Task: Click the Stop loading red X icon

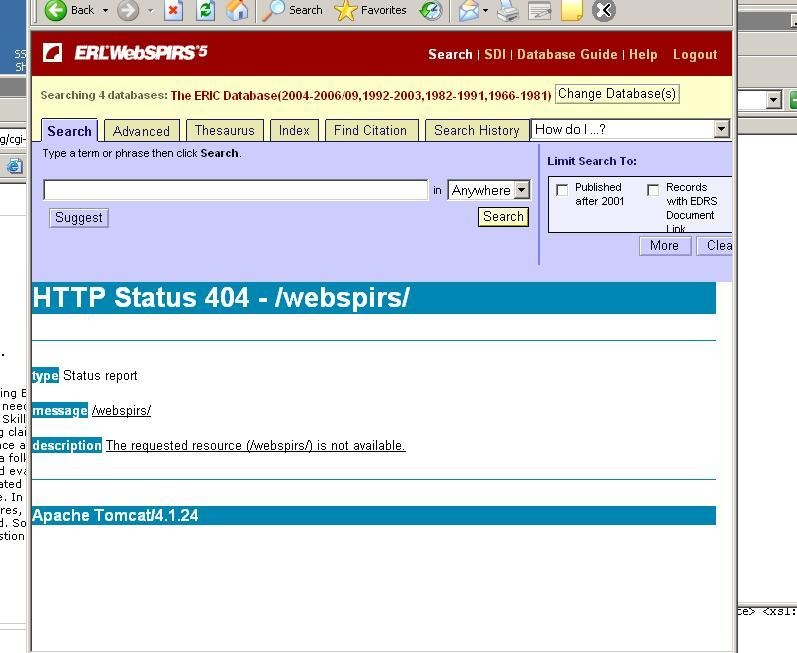Action: [x=173, y=10]
